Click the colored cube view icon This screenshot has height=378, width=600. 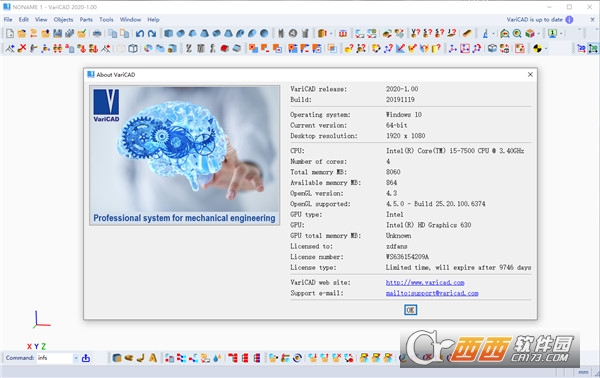[x=530, y=34]
